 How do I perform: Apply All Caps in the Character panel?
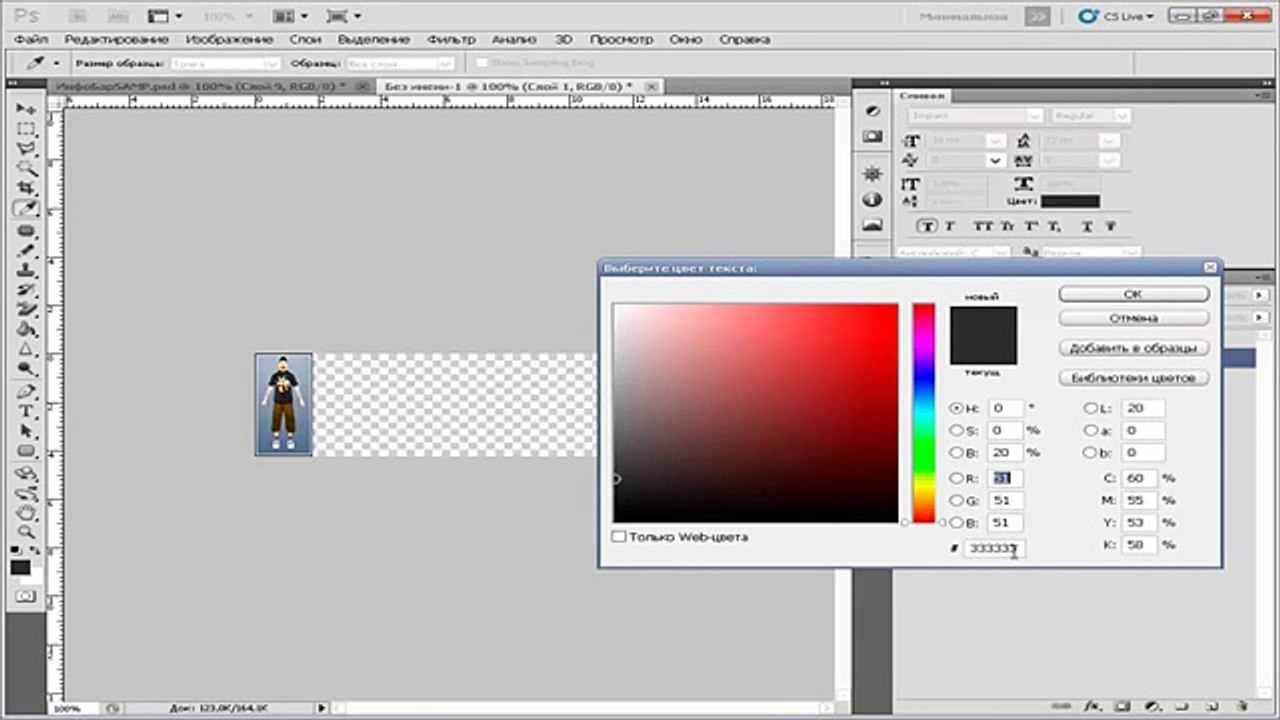point(983,226)
